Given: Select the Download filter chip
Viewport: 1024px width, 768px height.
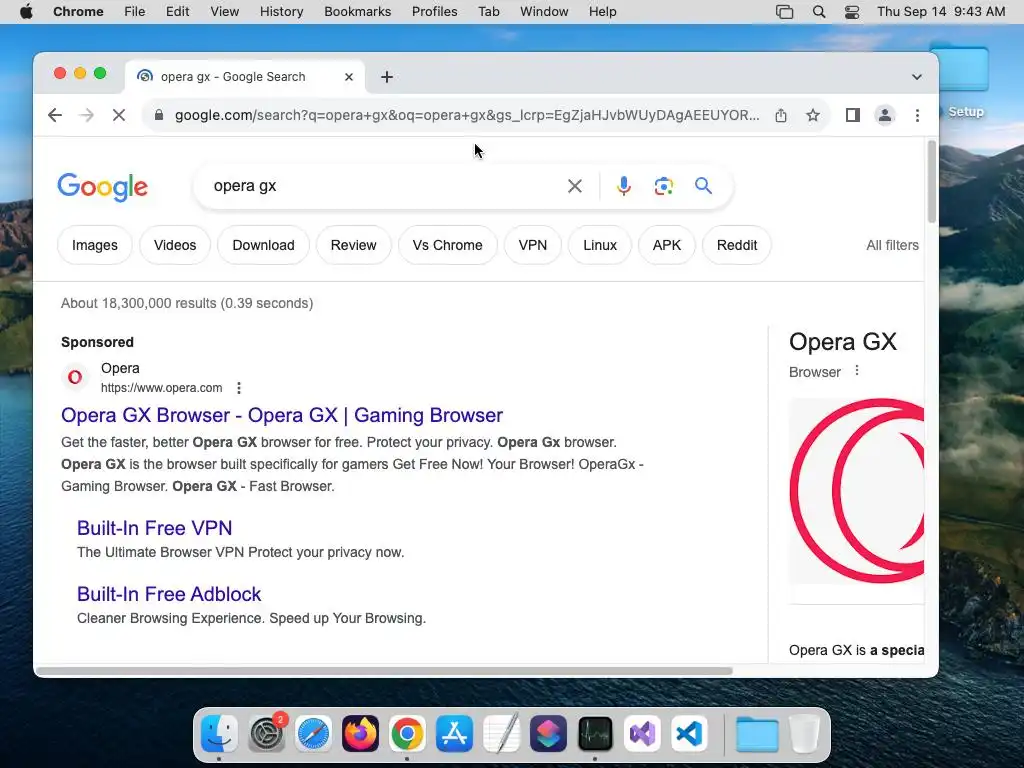Looking at the screenshot, I should pyautogui.click(x=263, y=246).
